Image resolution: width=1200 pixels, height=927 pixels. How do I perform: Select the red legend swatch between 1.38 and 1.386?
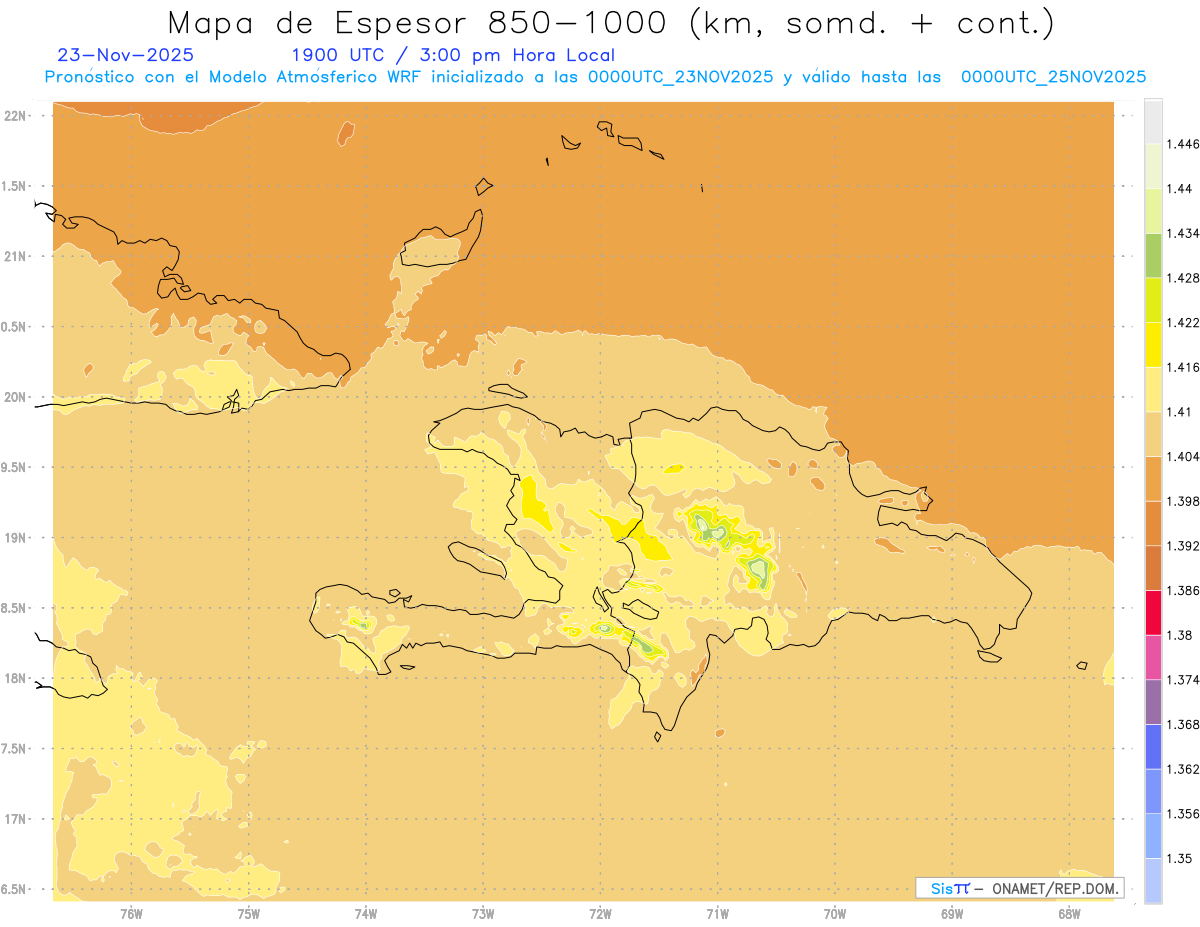(1153, 612)
